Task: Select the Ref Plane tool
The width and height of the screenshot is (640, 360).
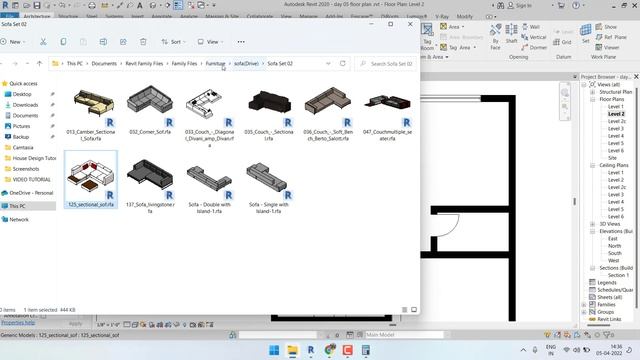Action: (x=611, y=37)
